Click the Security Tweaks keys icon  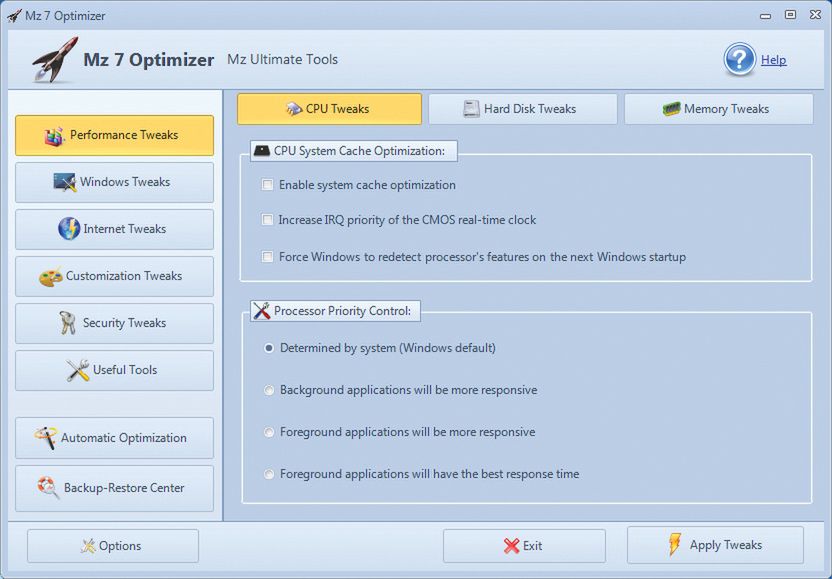(x=67, y=323)
